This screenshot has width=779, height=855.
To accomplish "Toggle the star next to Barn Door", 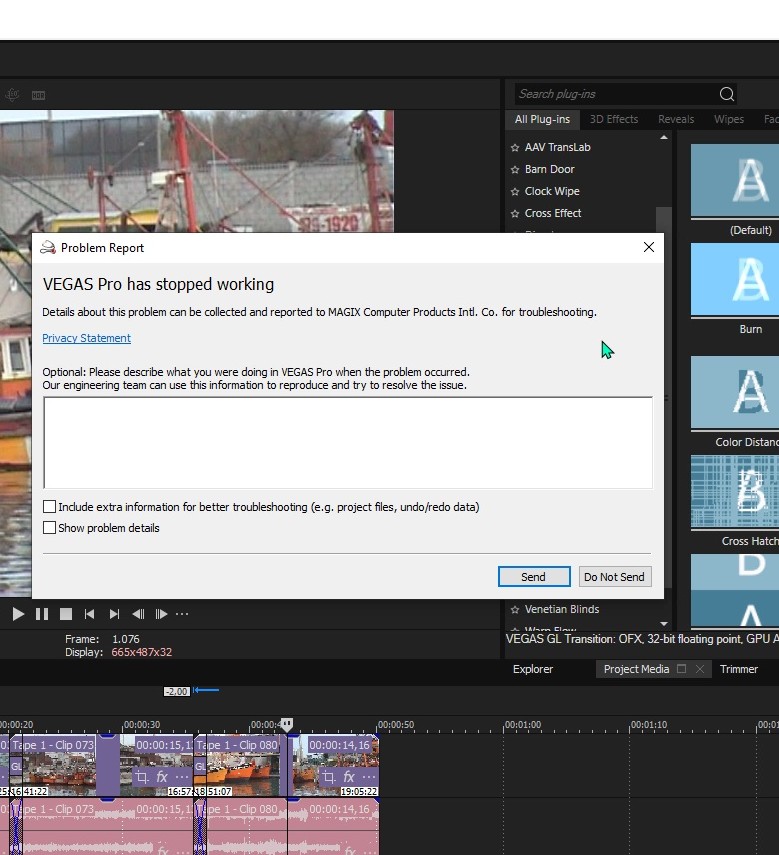I will [515, 170].
